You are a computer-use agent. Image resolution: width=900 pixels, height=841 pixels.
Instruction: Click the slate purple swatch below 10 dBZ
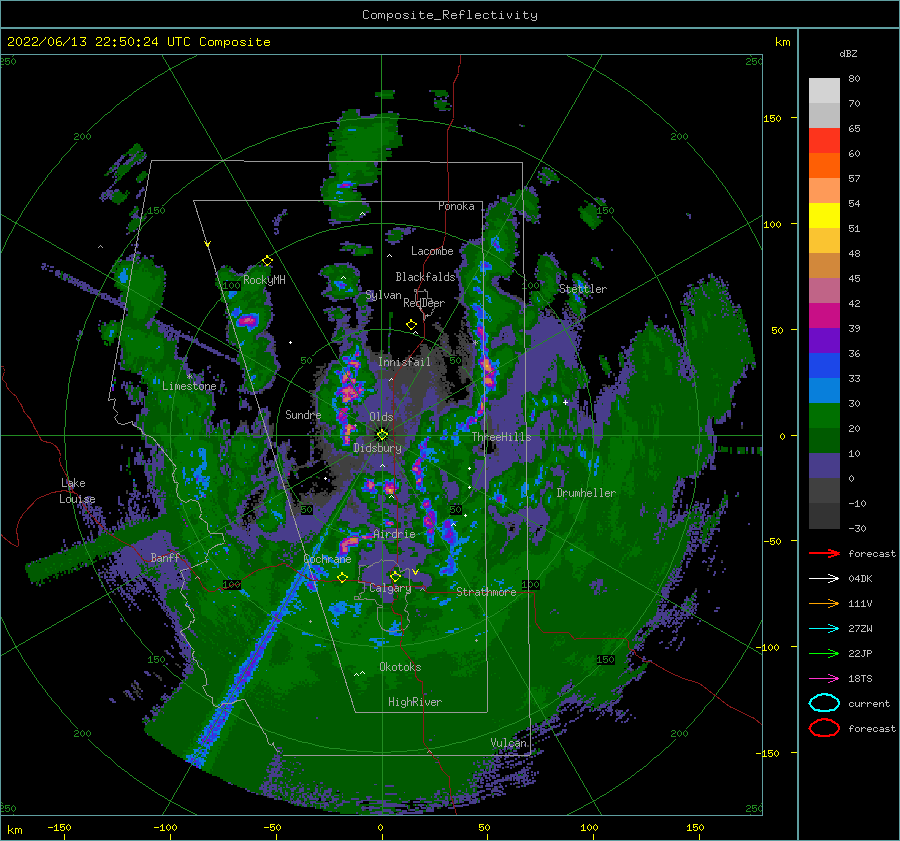click(x=824, y=466)
